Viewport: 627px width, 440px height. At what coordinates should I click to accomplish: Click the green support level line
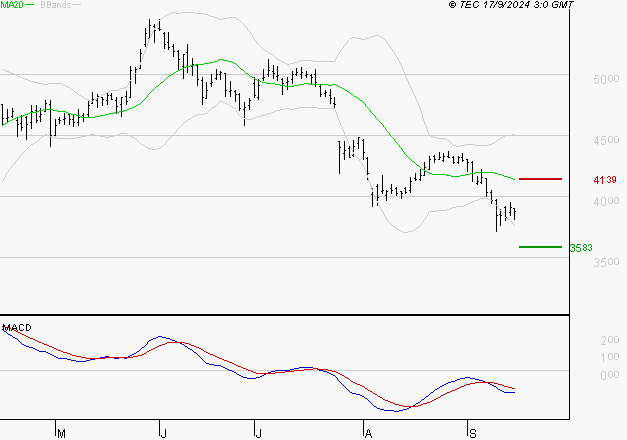540,247
